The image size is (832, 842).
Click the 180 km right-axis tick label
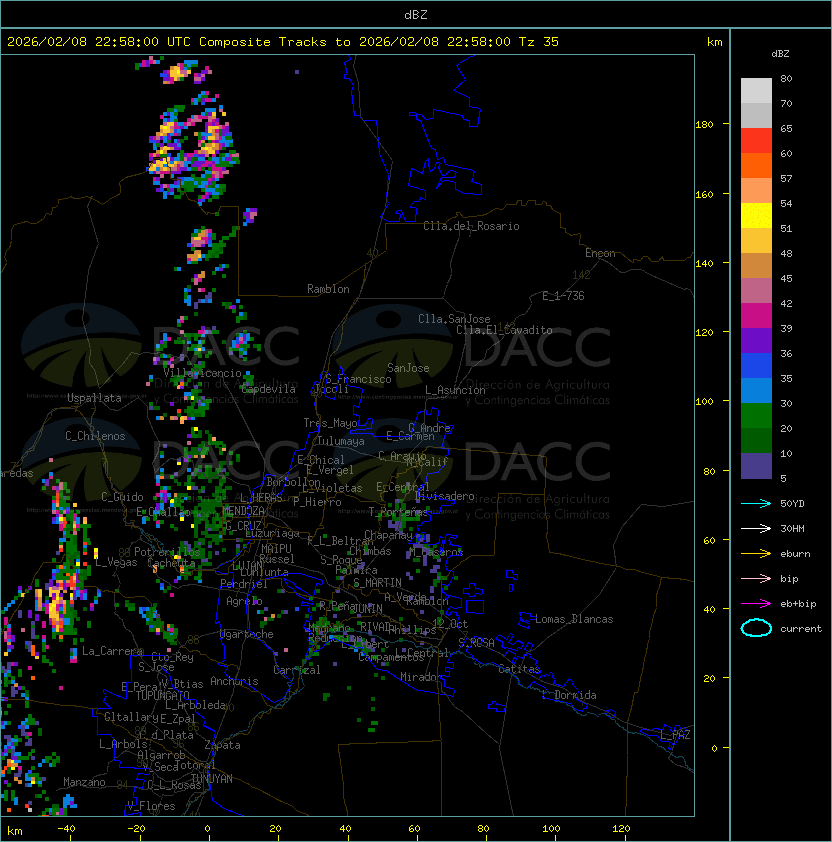point(704,125)
